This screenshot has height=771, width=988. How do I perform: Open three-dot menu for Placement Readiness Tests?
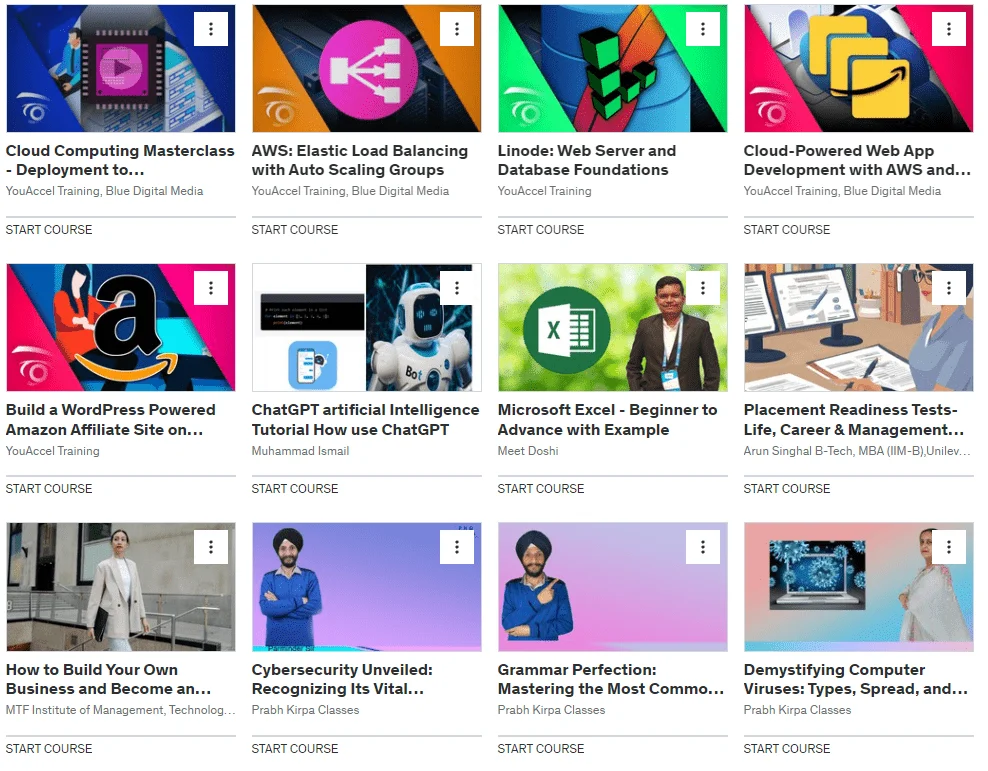pyautogui.click(x=948, y=288)
